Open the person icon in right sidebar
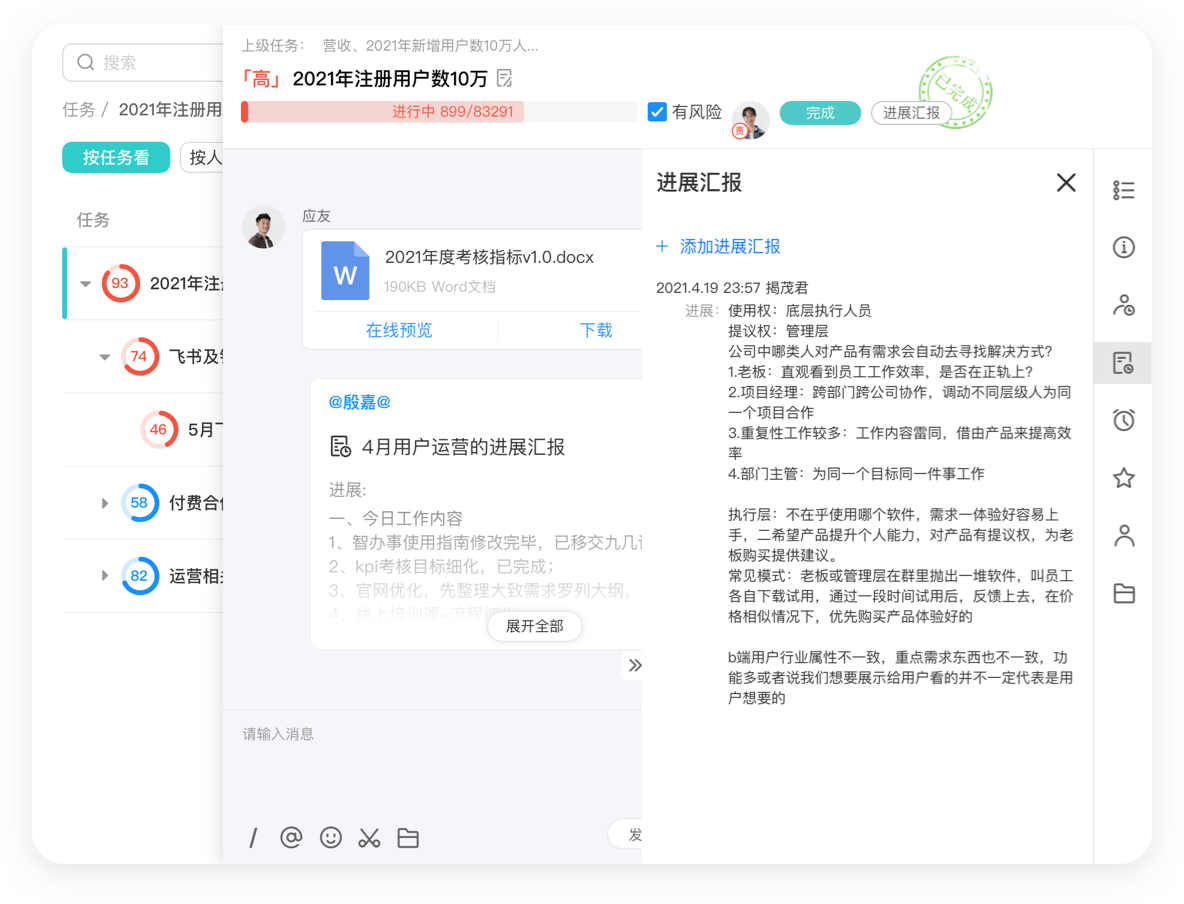Screen dimensions: 1184x904 tap(1124, 535)
